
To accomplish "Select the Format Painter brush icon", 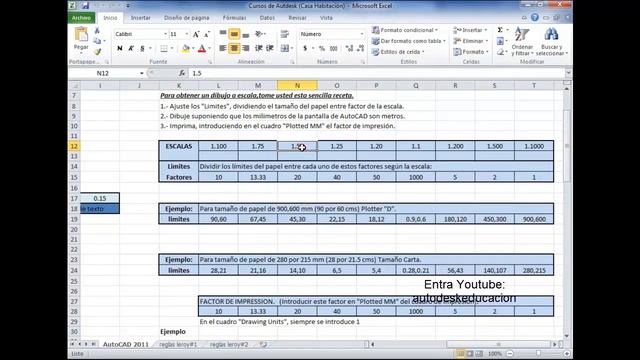I will (97, 51).
